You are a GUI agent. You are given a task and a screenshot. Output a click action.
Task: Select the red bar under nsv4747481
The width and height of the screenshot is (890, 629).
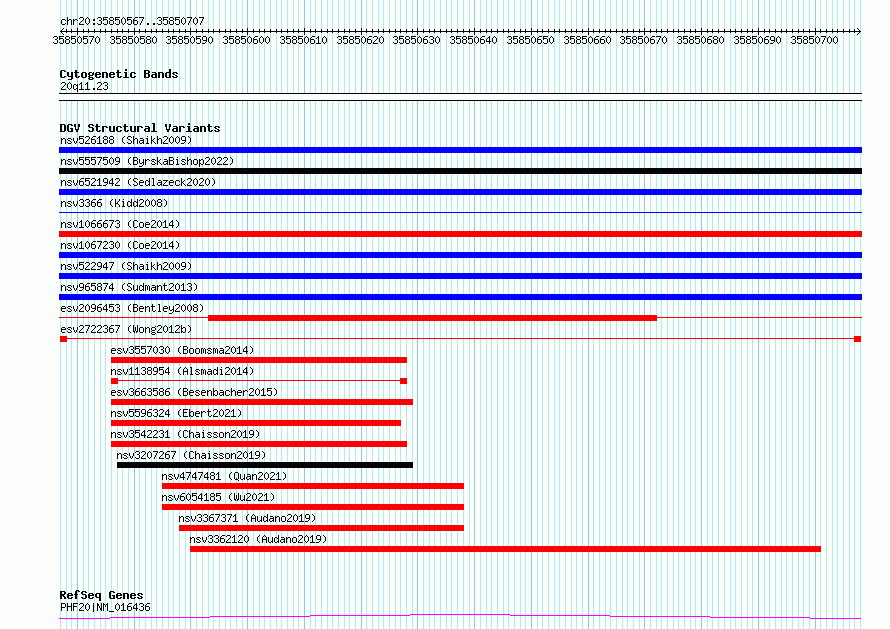tap(313, 486)
